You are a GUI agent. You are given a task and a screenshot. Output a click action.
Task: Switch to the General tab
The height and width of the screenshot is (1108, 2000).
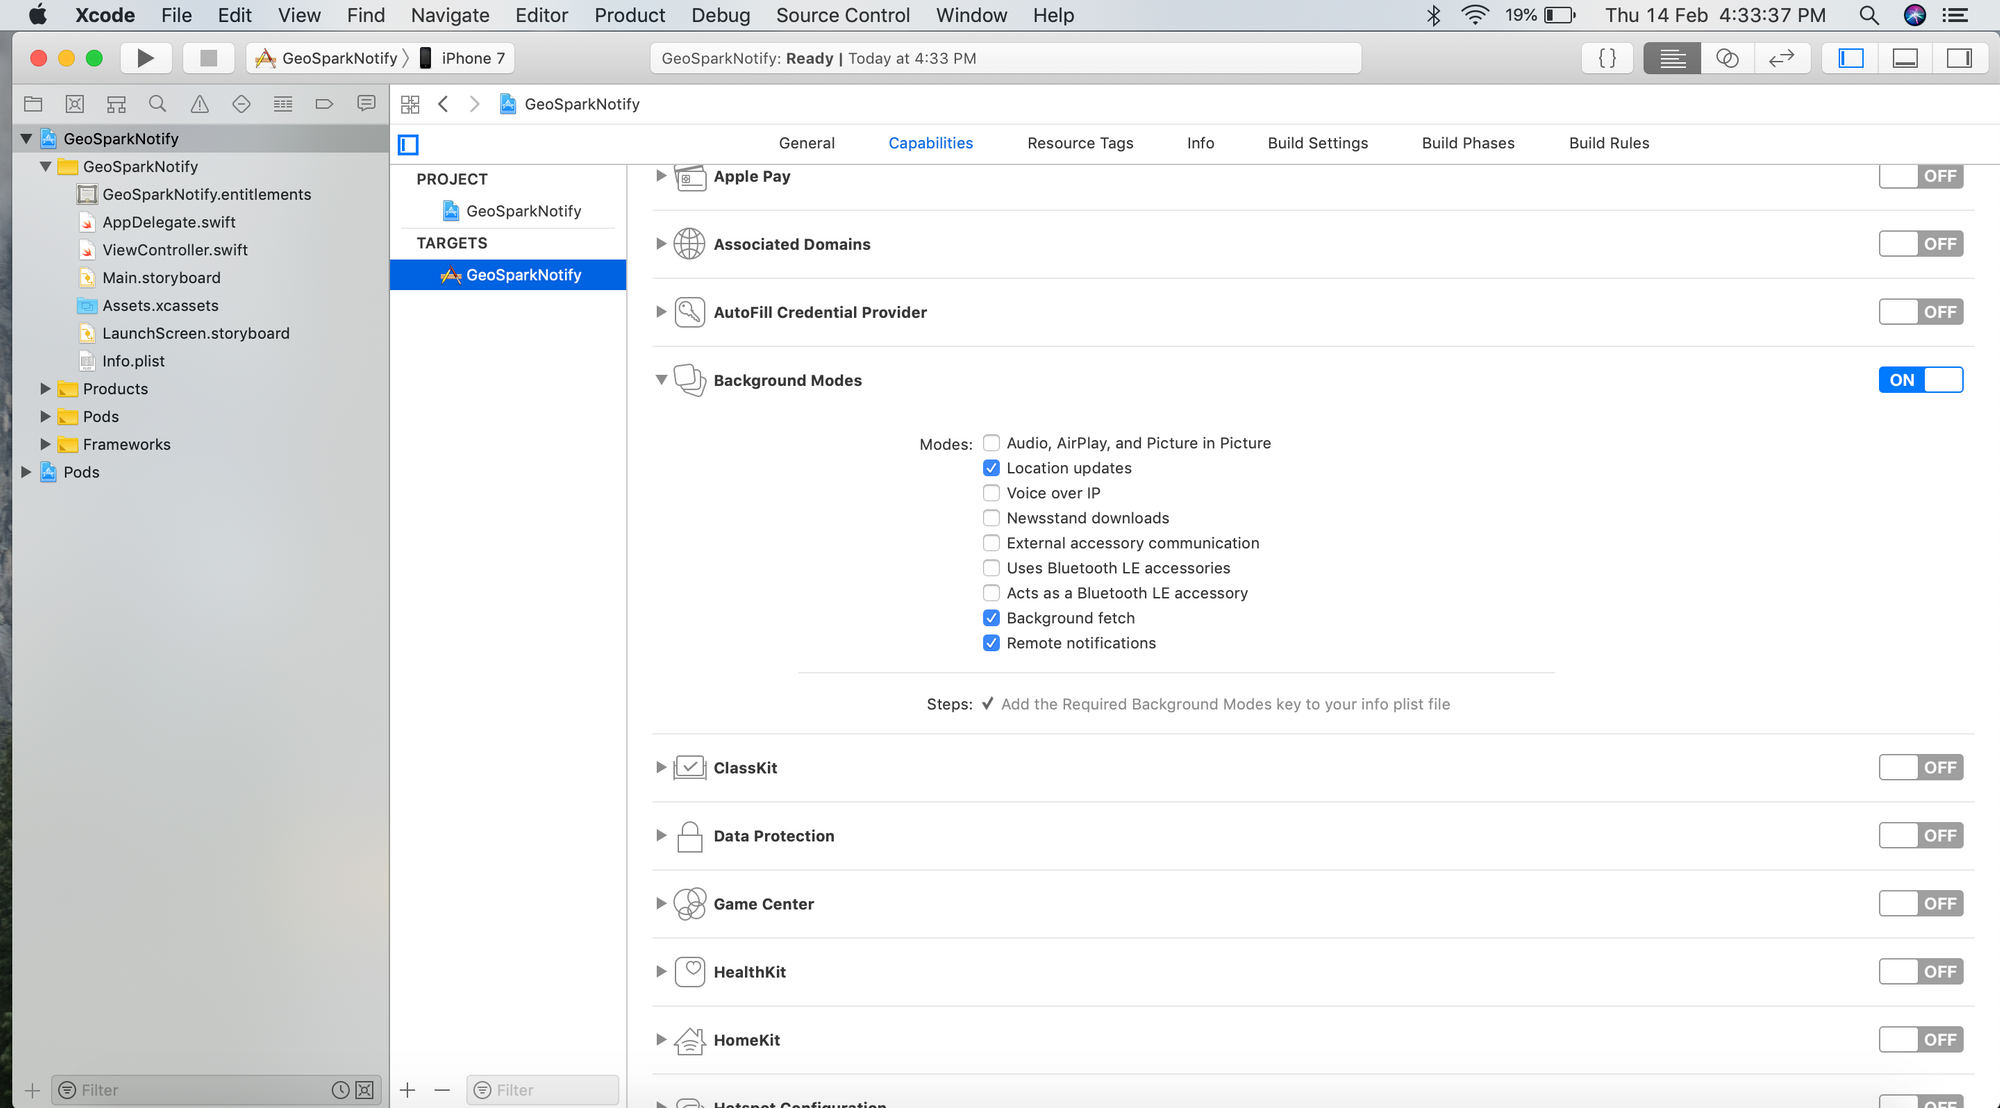pyautogui.click(x=807, y=143)
